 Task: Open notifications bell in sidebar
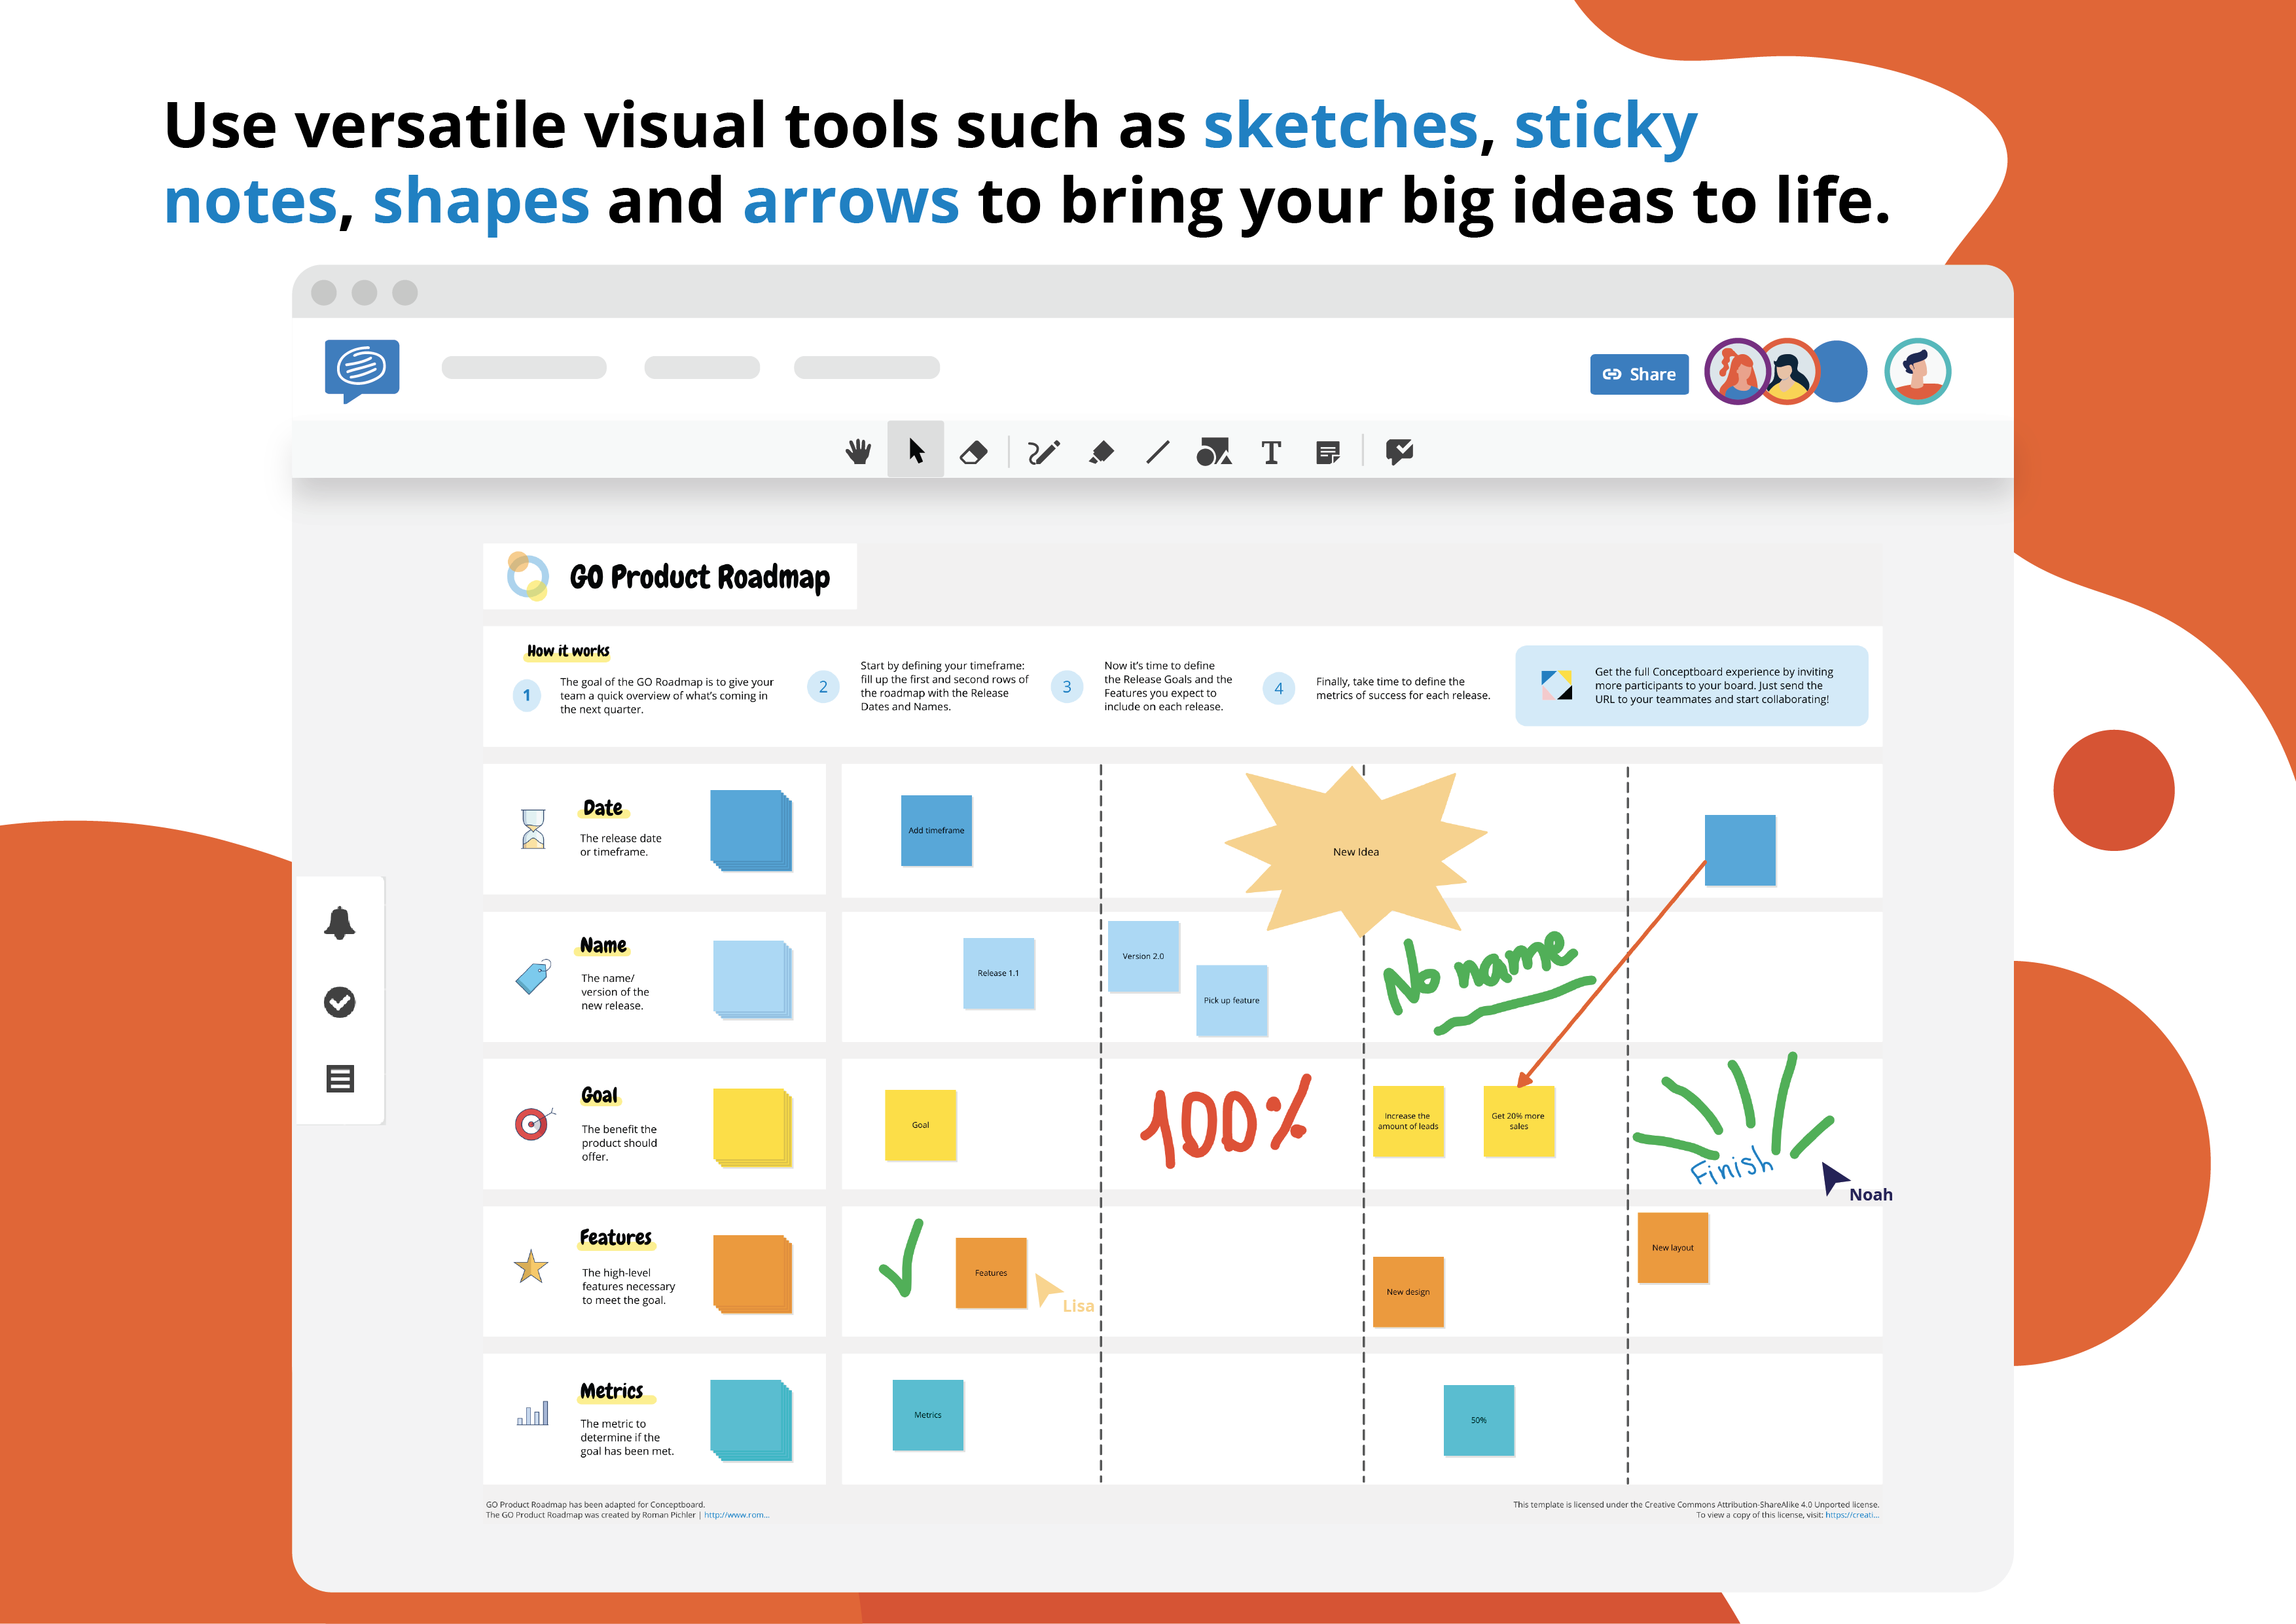coord(340,923)
